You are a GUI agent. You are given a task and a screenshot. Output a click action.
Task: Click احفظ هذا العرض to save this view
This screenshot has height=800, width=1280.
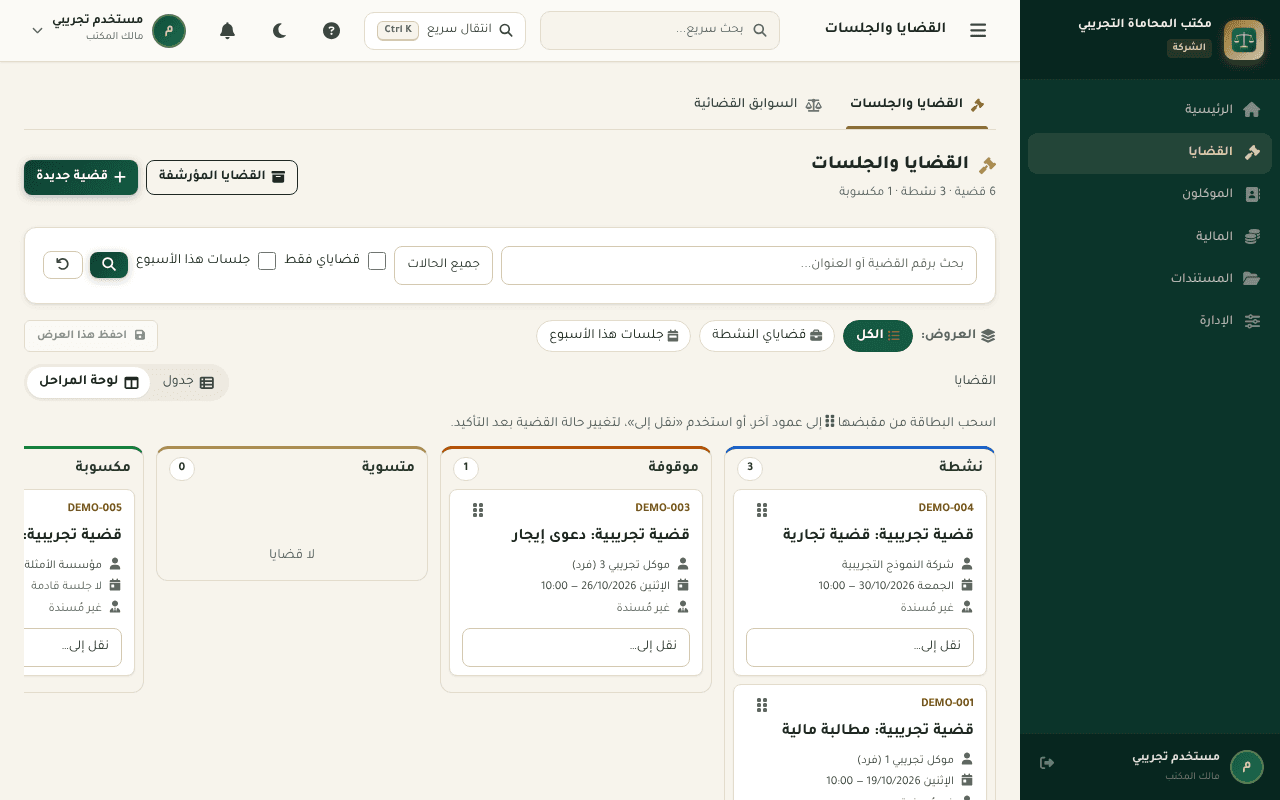tap(91, 336)
